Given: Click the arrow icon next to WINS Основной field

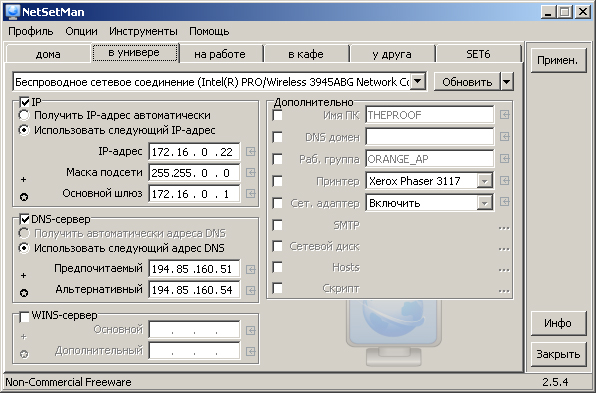Looking at the screenshot, I should click(250, 330).
